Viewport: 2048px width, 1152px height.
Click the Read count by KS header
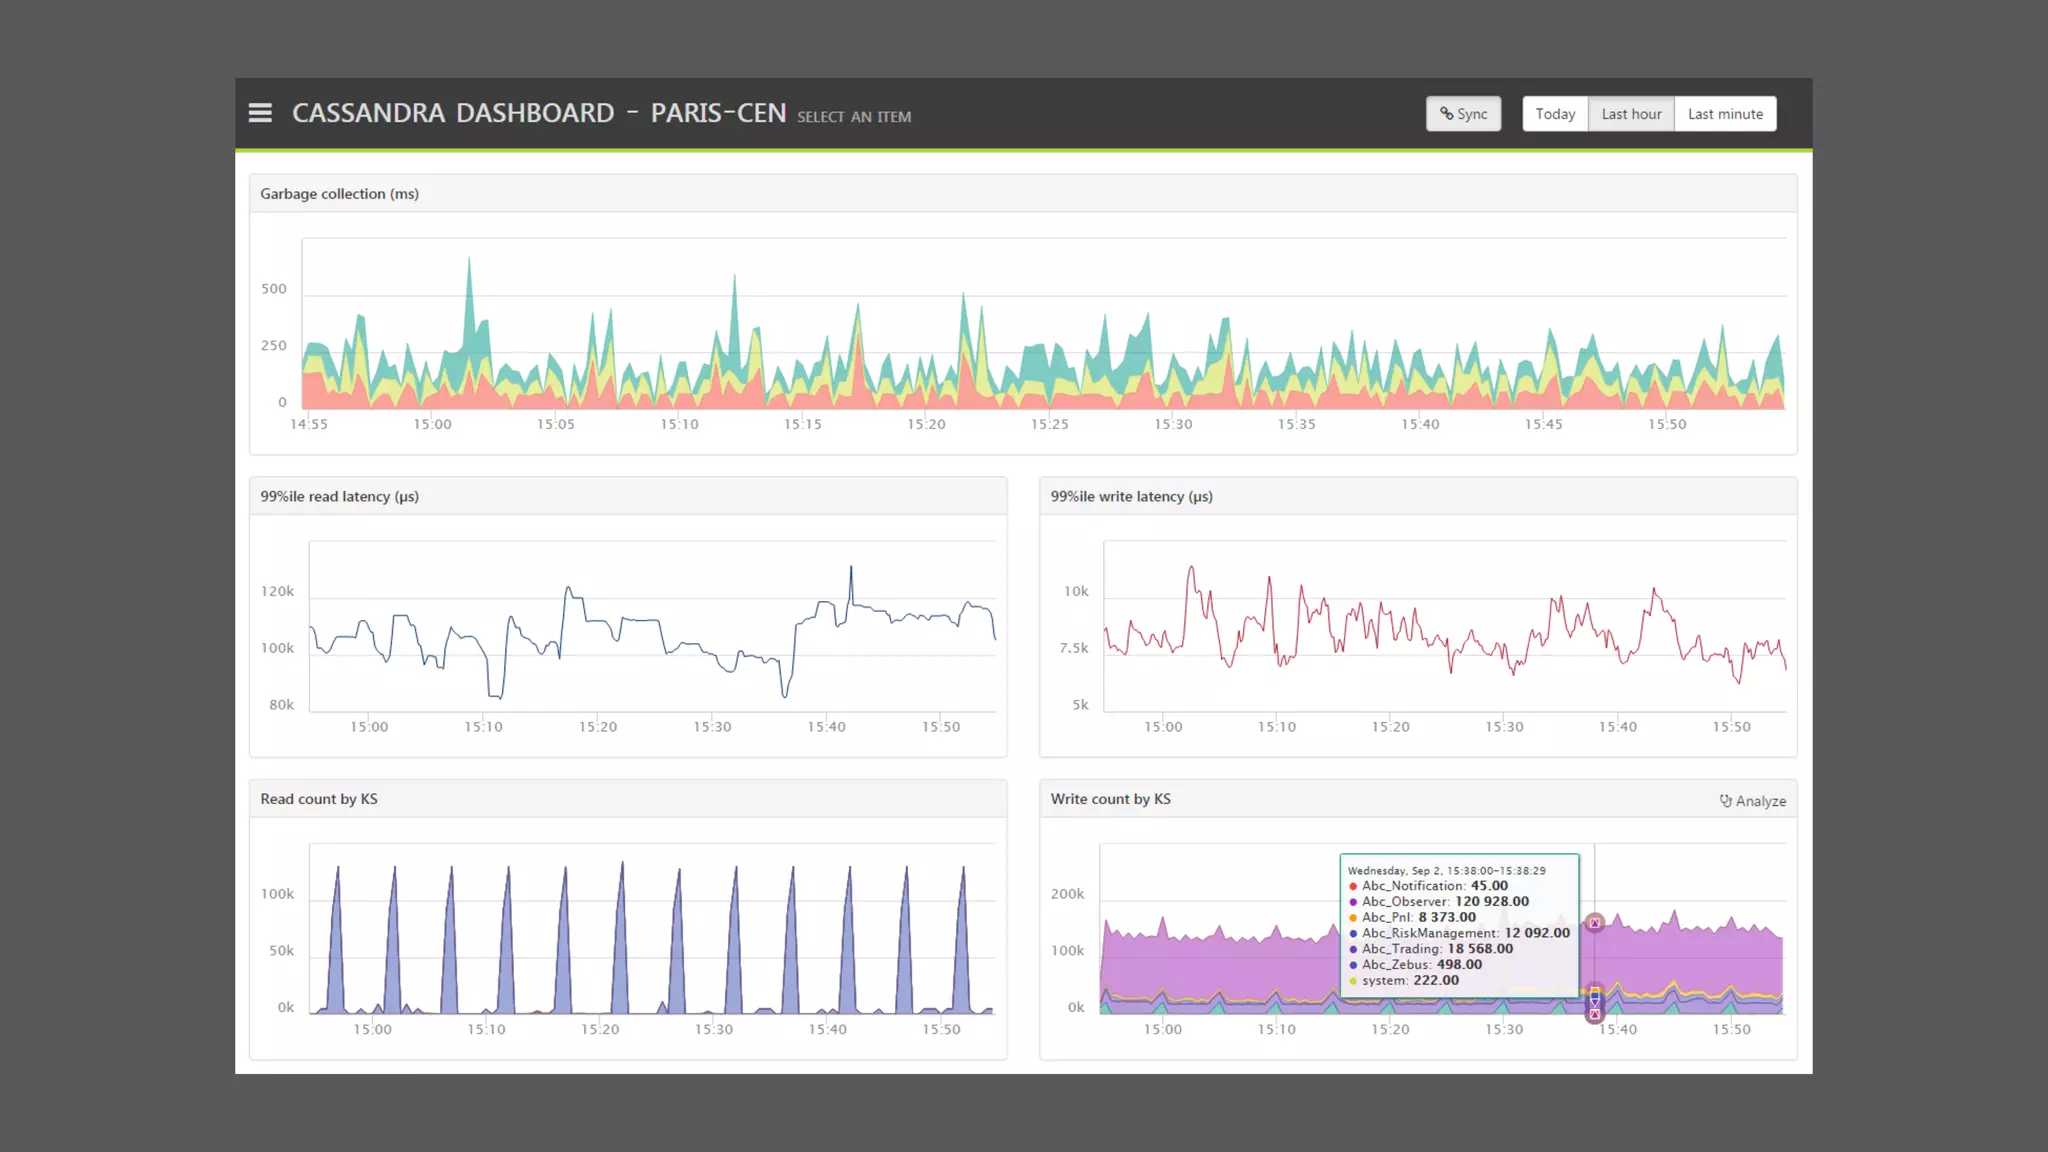click(319, 799)
